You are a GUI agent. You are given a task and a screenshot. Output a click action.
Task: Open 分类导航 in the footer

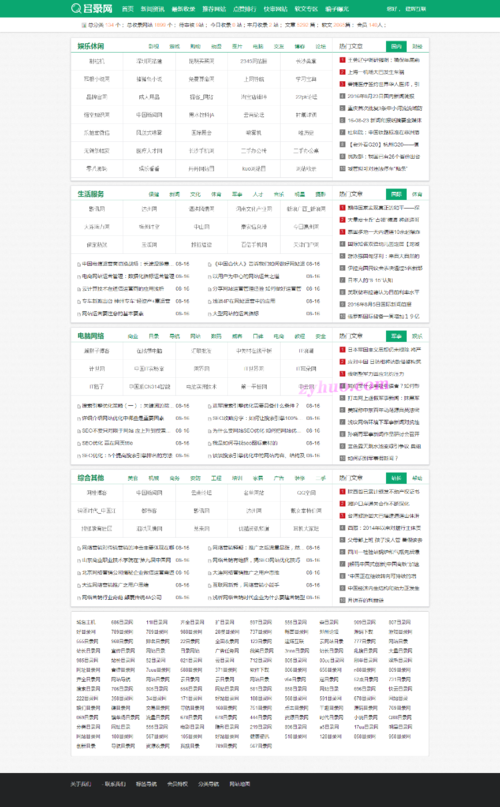pos(209,784)
